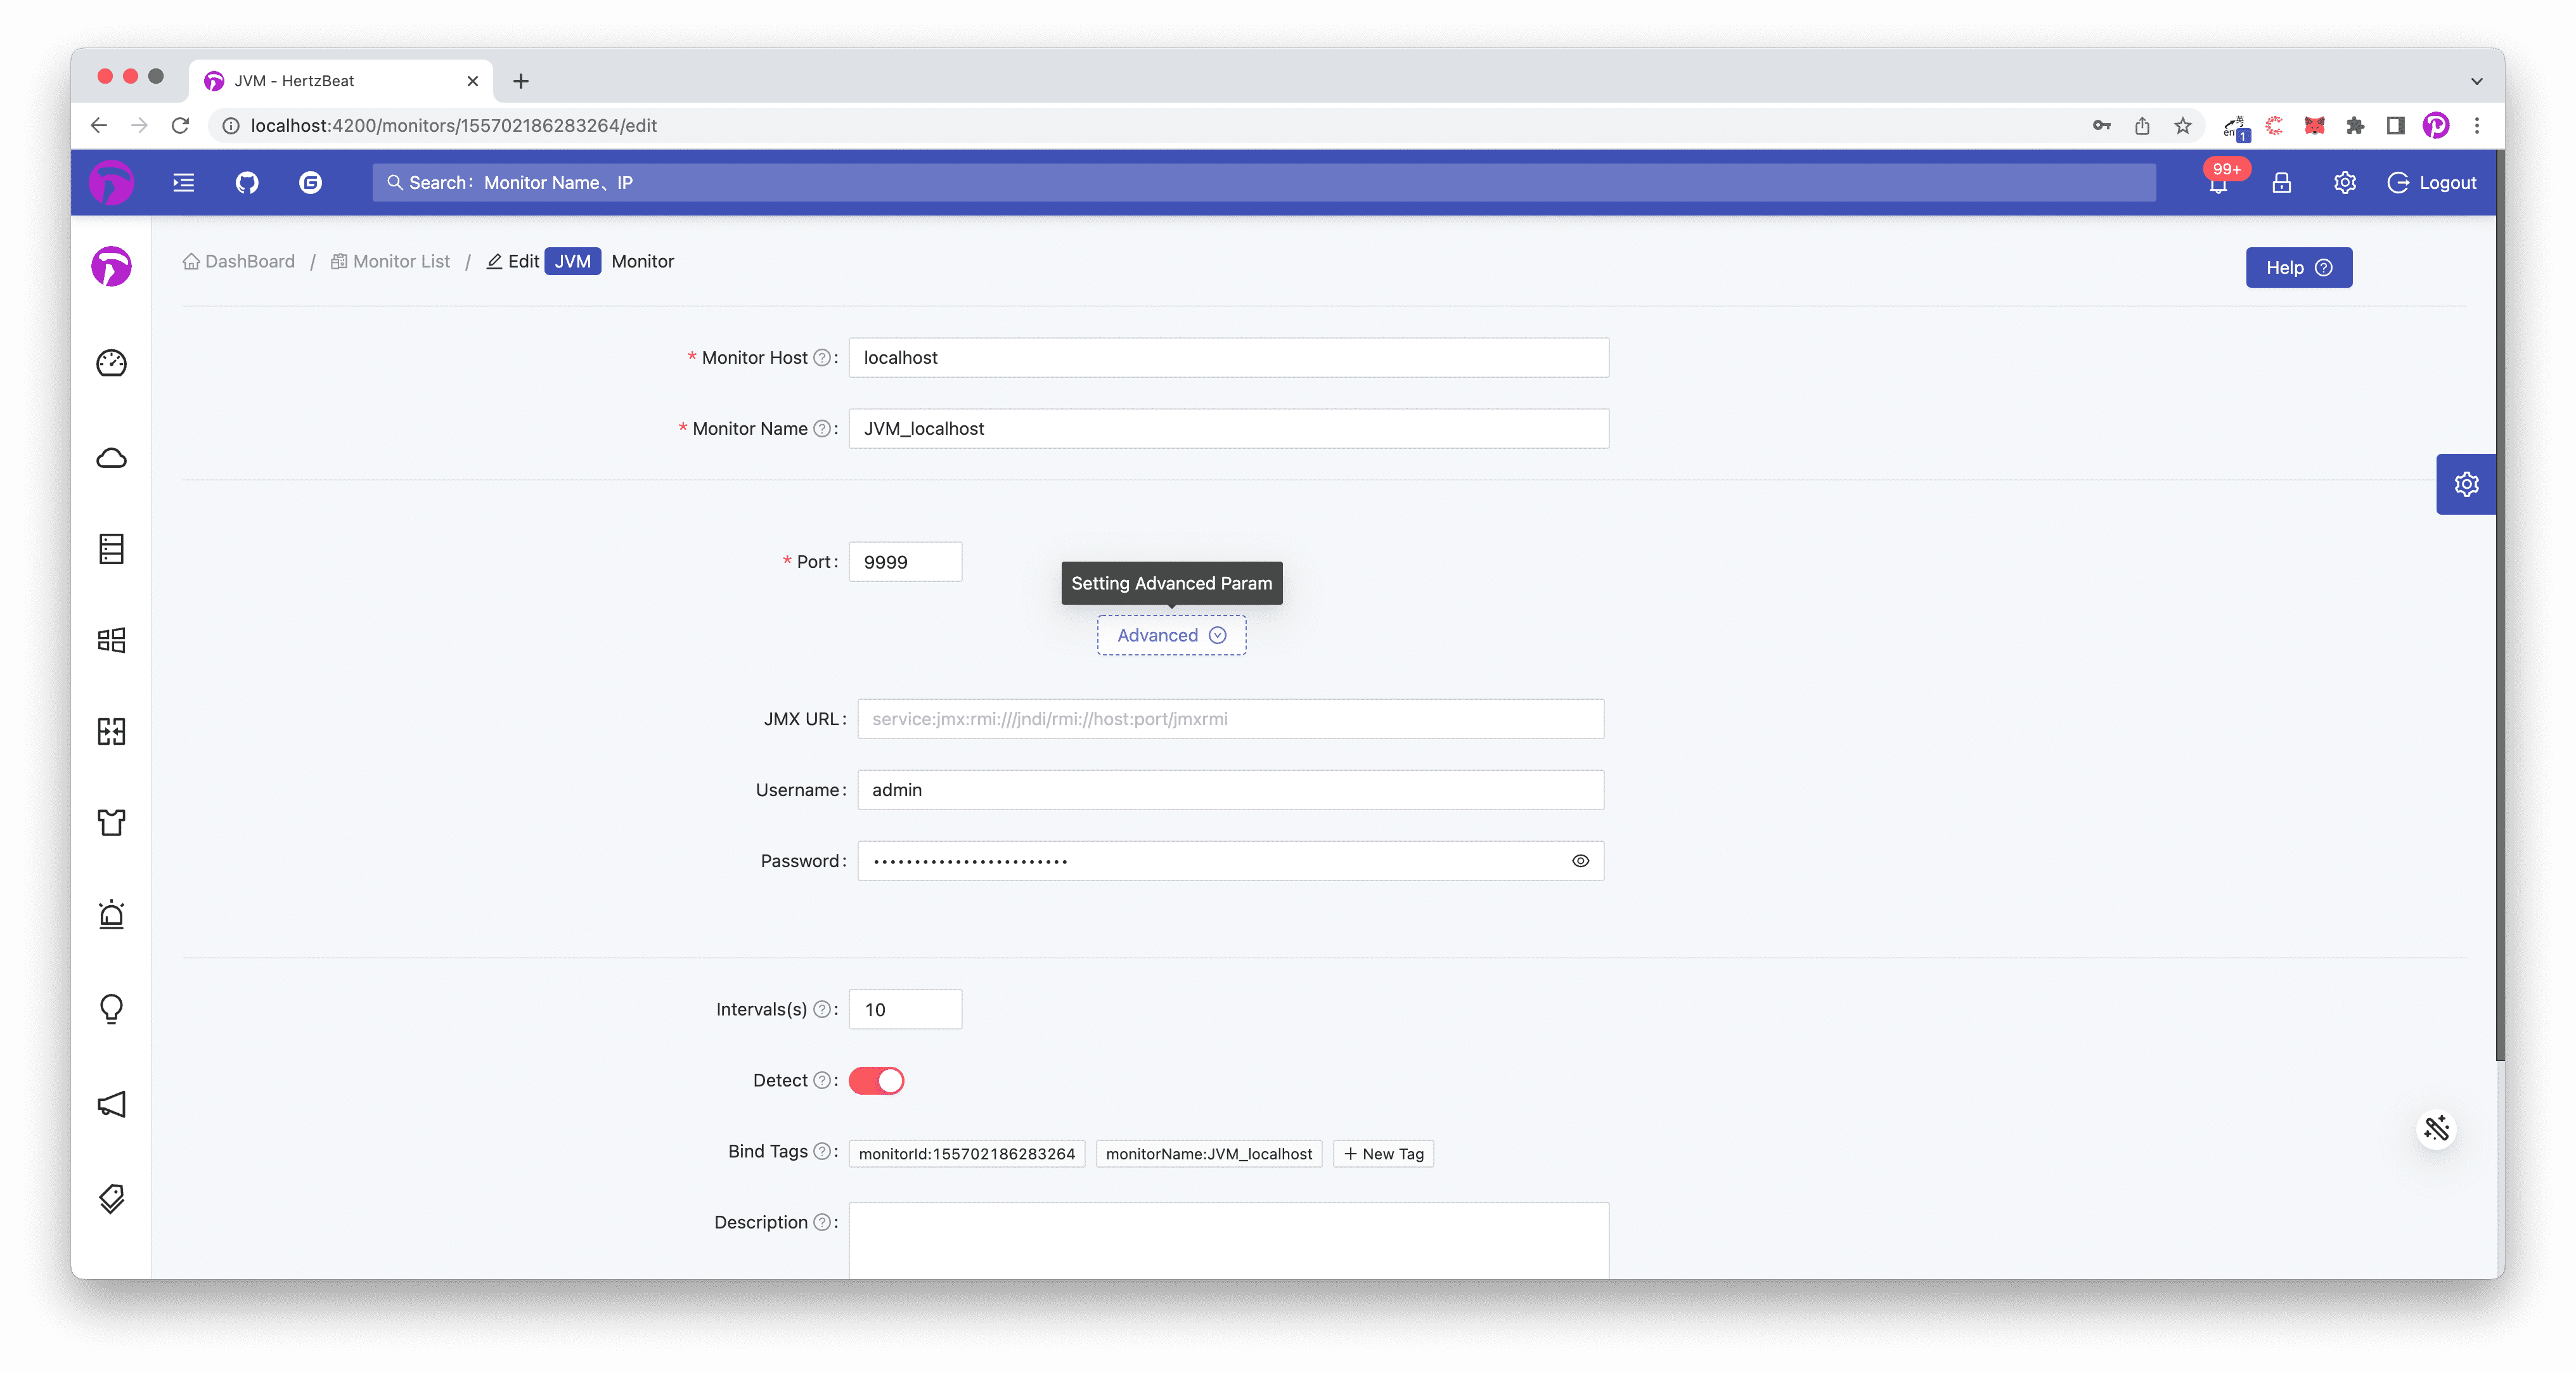Click the password key icon in address bar
The height and width of the screenshot is (1373, 2576).
[x=2101, y=125]
